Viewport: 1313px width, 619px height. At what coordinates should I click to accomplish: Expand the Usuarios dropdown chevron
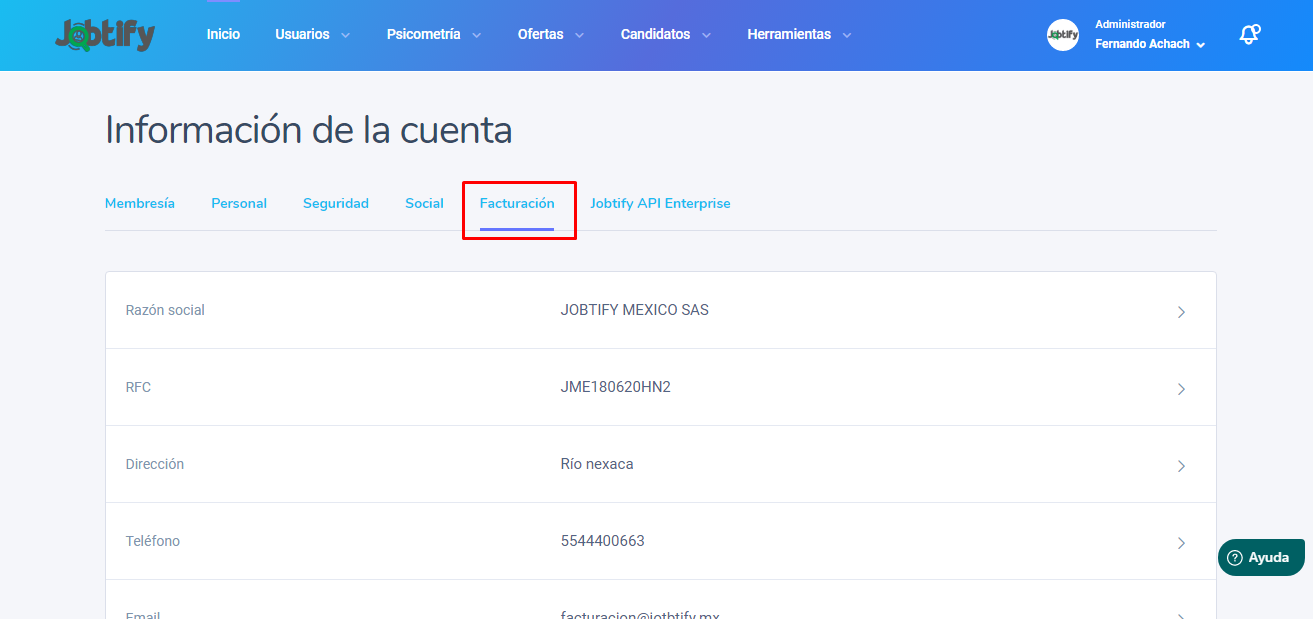pyautogui.click(x=345, y=35)
